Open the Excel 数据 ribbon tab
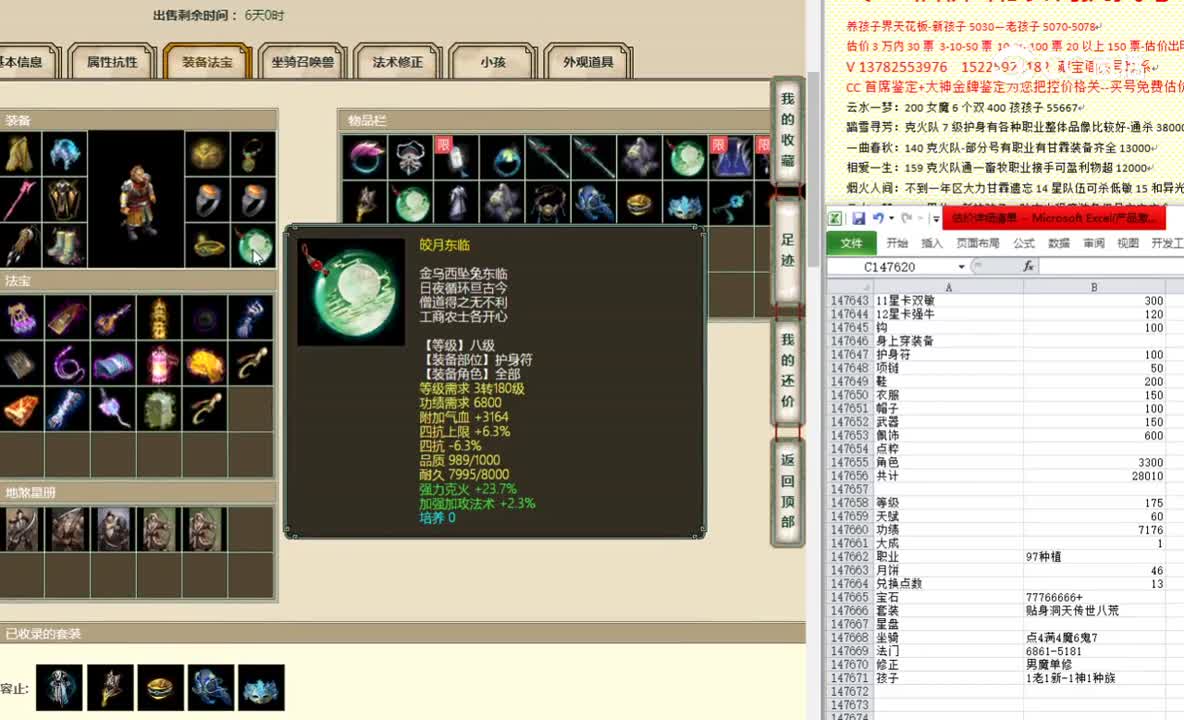 pyautogui.click(x=1059, y=243)
